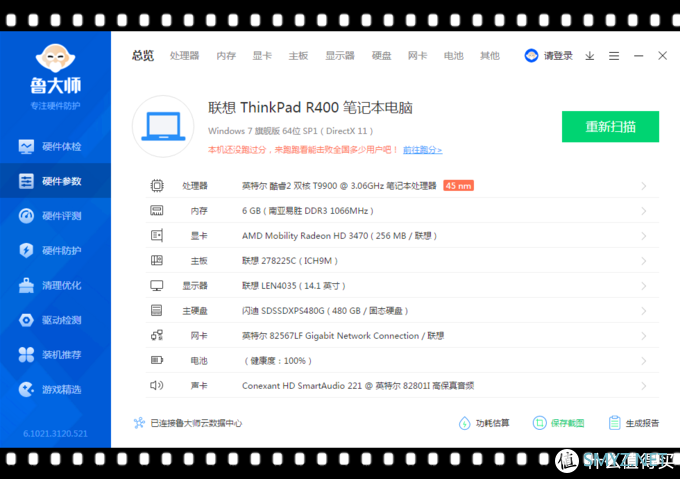Switch to the 主板 tab
Screen dimensions: 680x479
(298, 55)
